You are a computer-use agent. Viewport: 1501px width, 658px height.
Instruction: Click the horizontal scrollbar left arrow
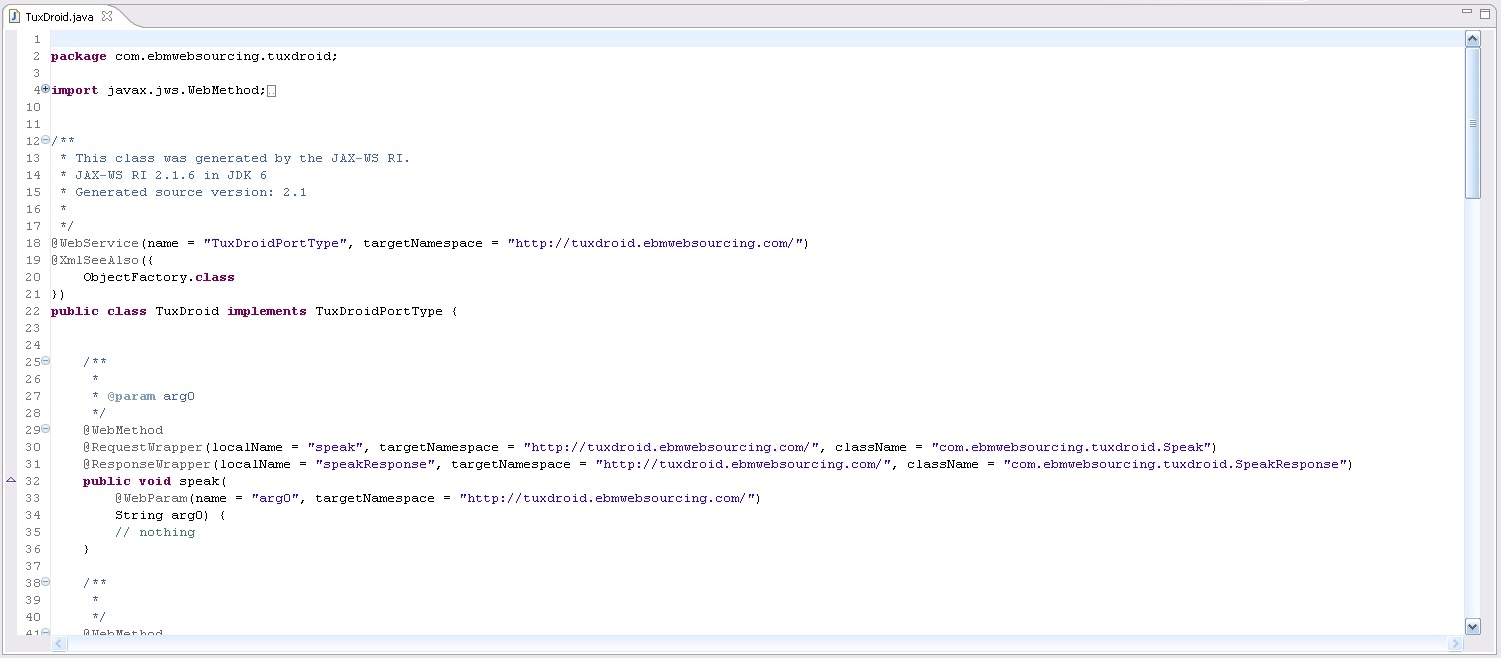(x=59, y=643)
